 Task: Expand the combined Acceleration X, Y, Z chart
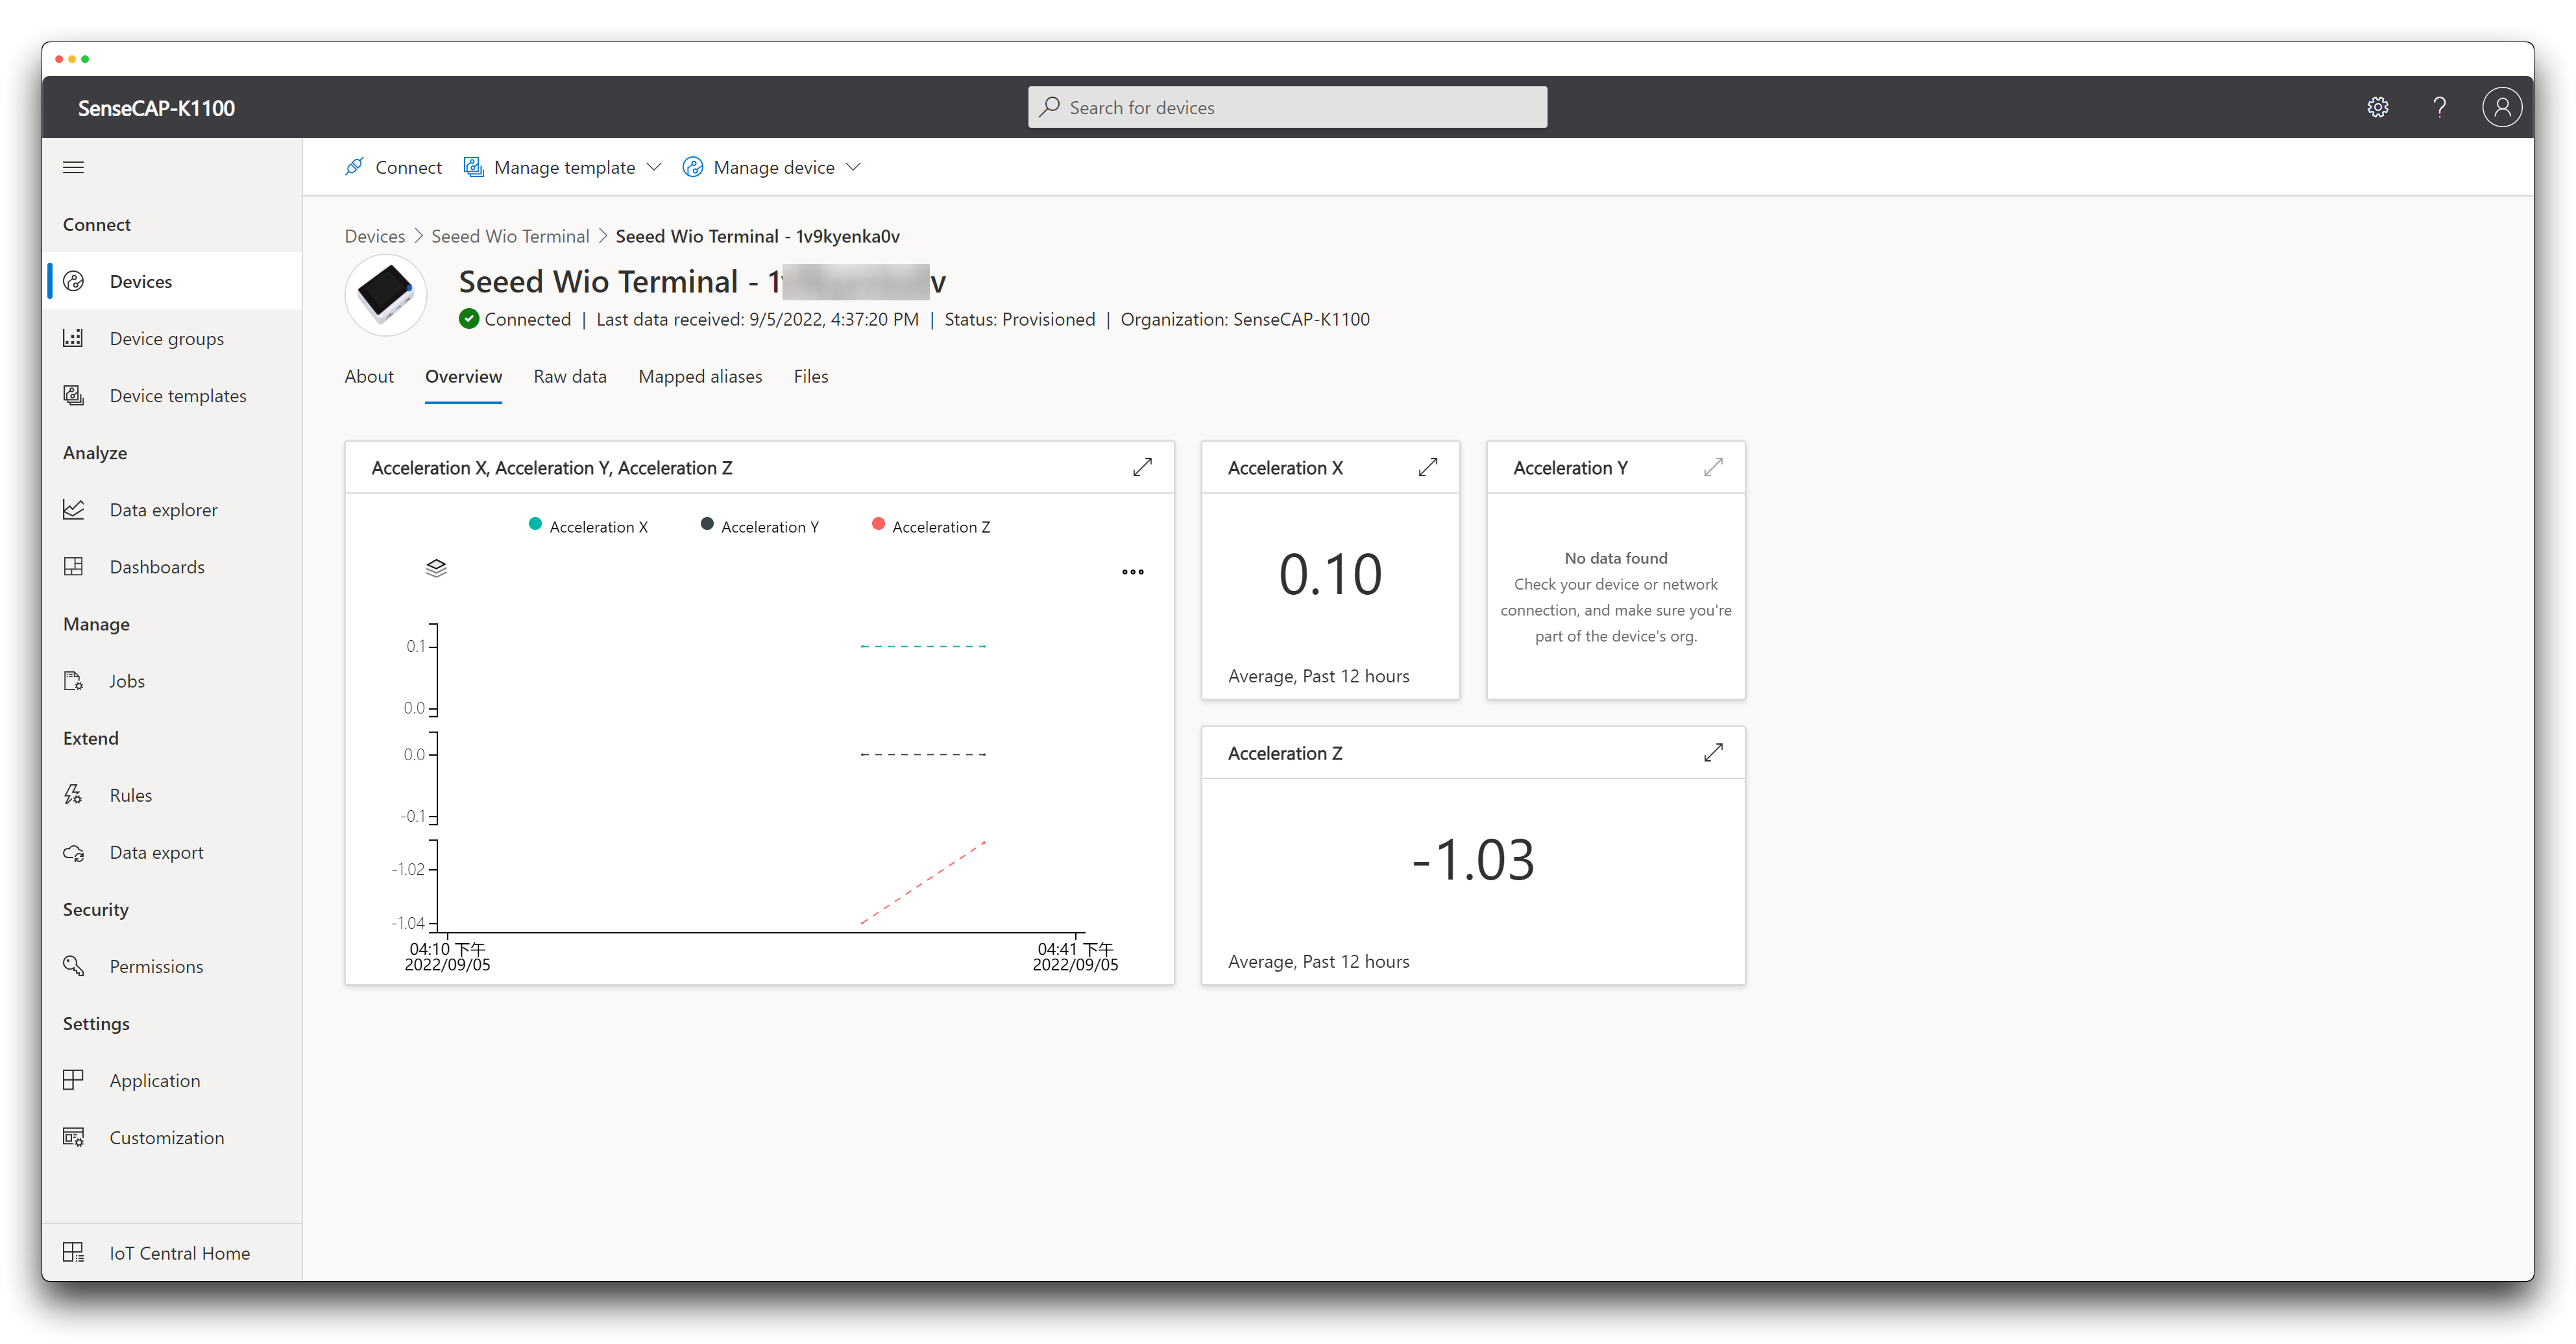click(1142, 467)
